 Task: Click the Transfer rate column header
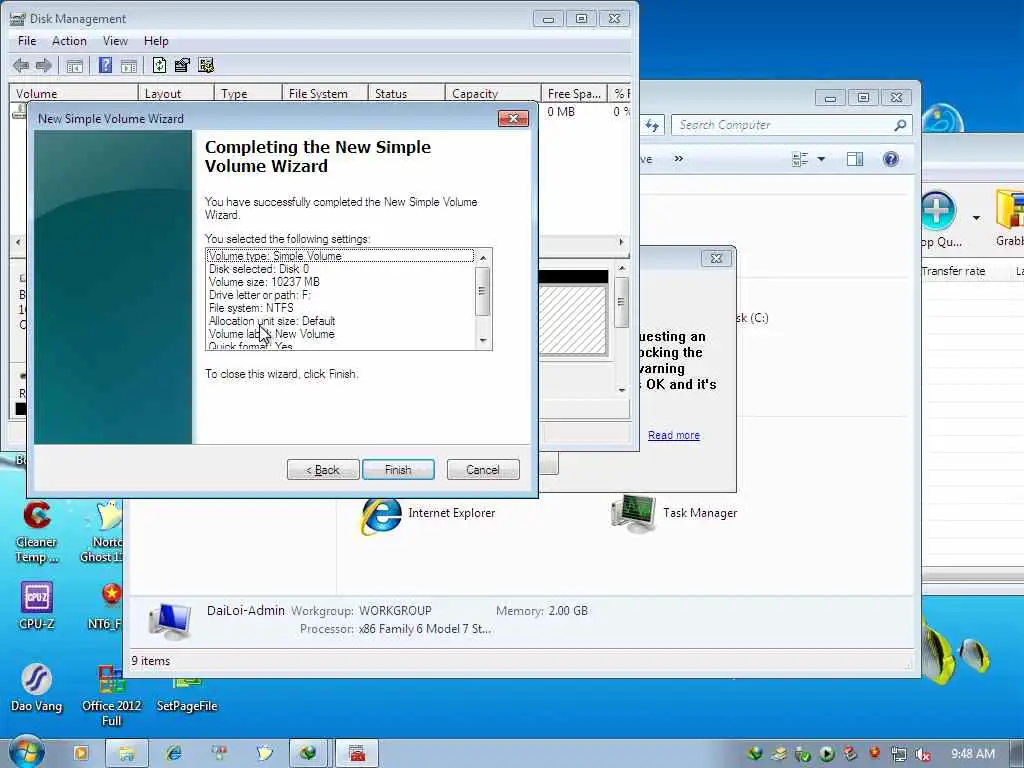[953, 271]
